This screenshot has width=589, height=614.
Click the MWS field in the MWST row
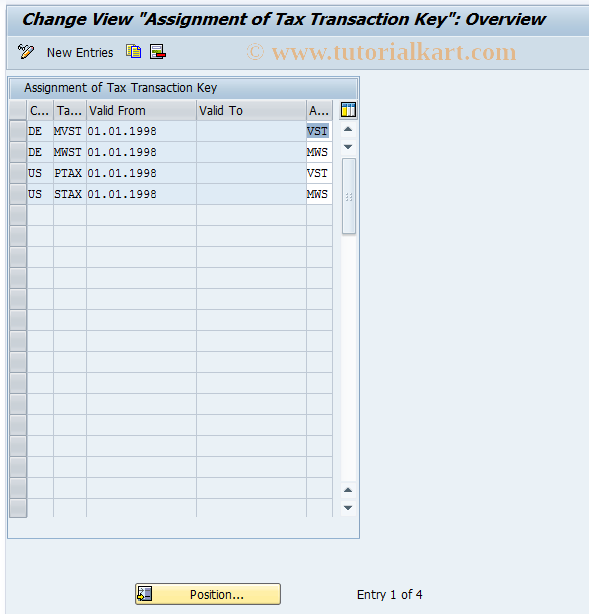pos(319,152)
